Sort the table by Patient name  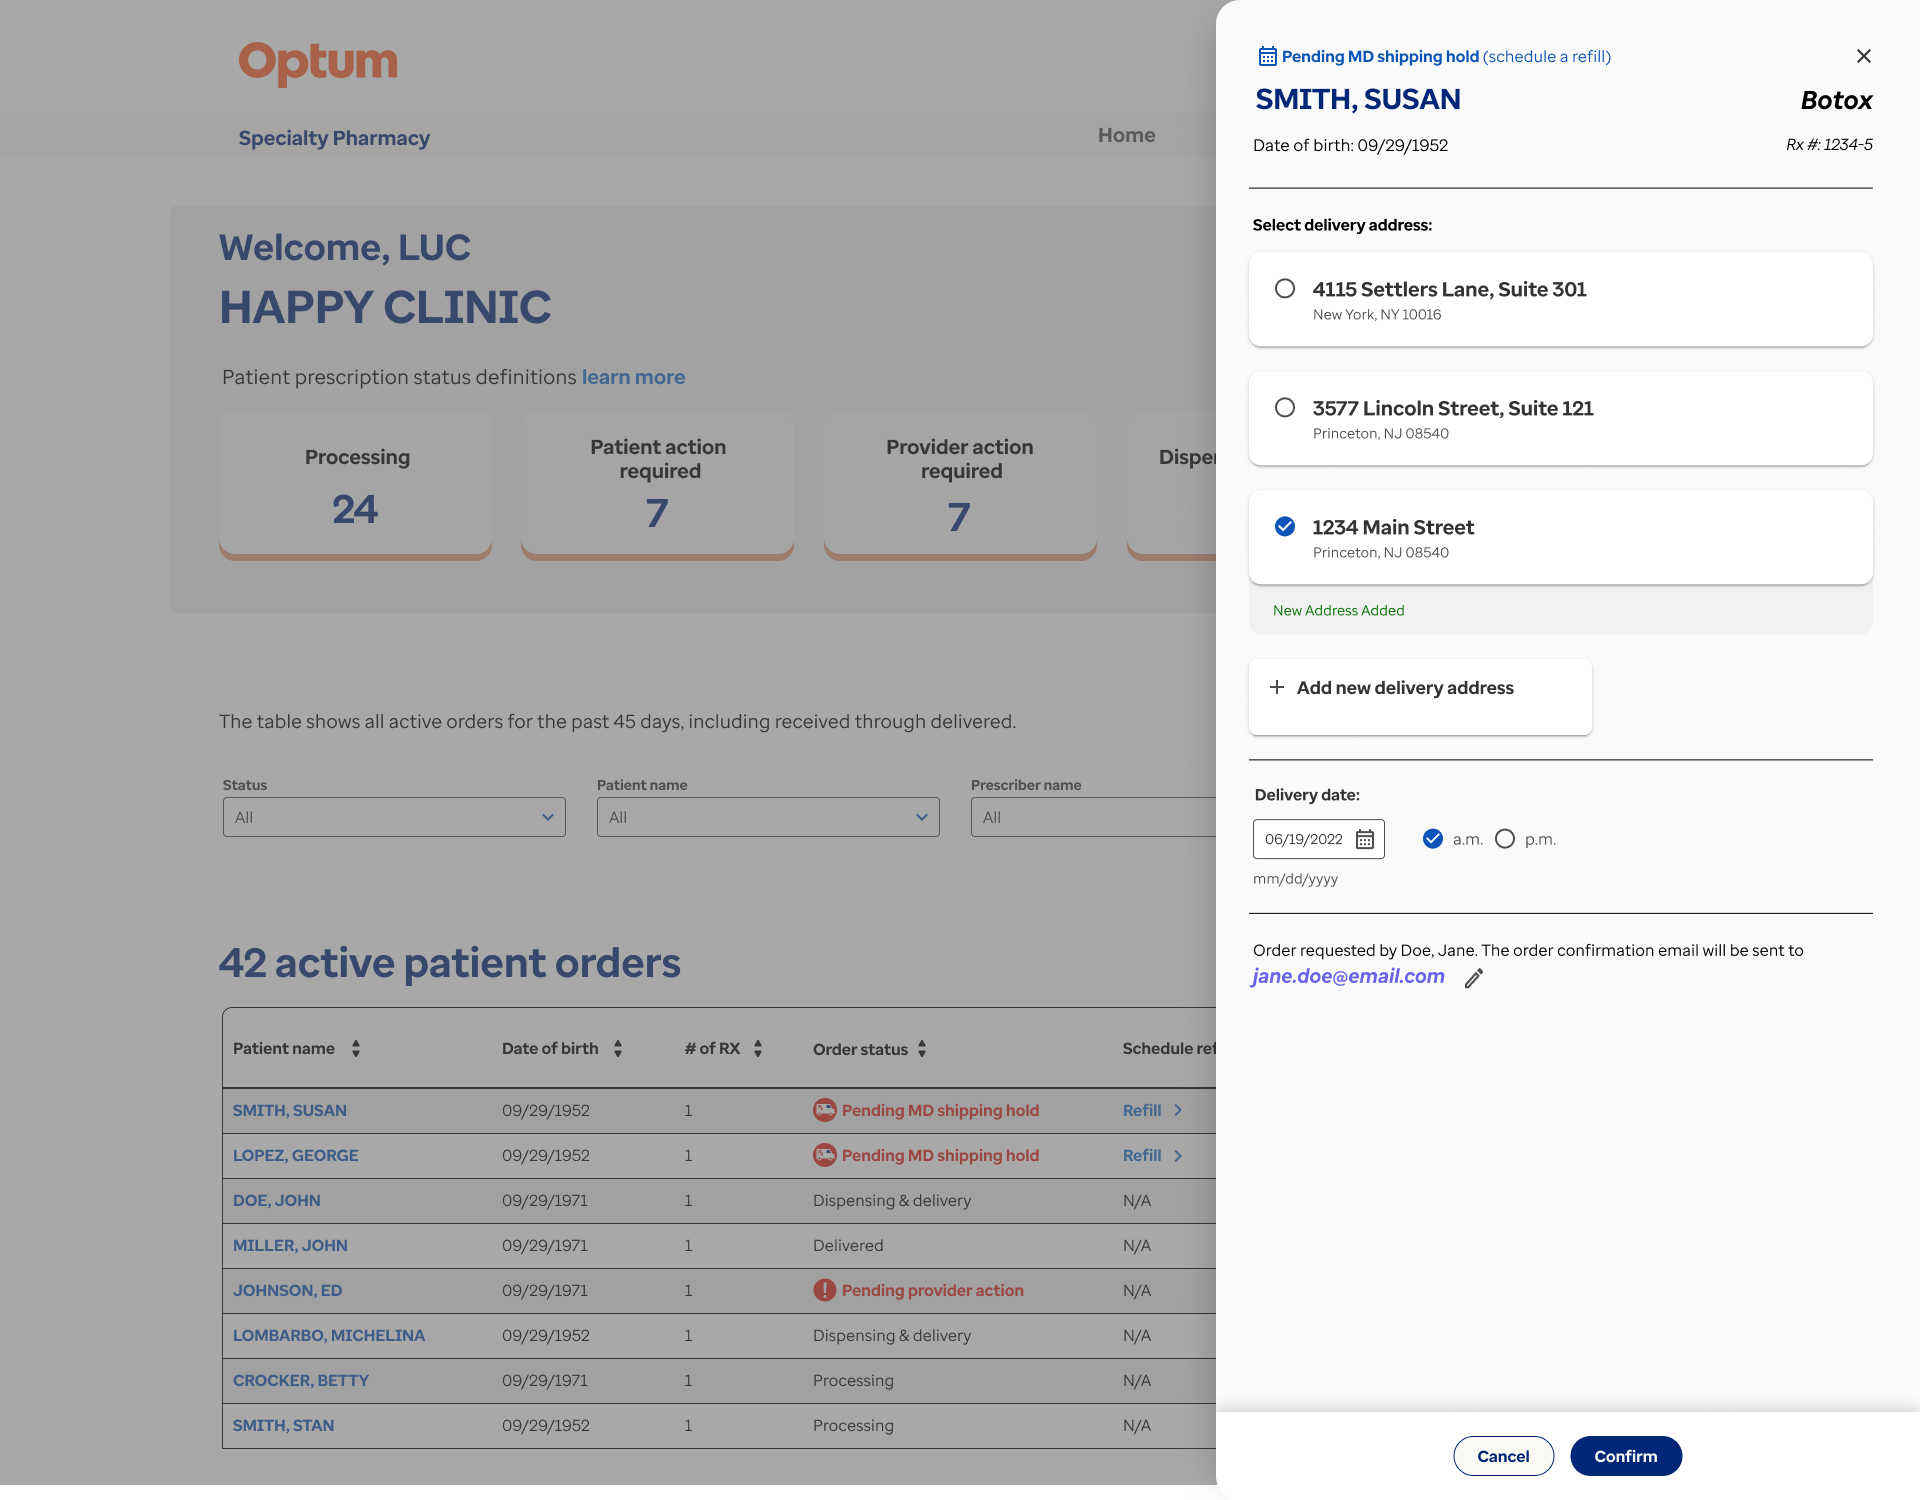point(356,1048)
